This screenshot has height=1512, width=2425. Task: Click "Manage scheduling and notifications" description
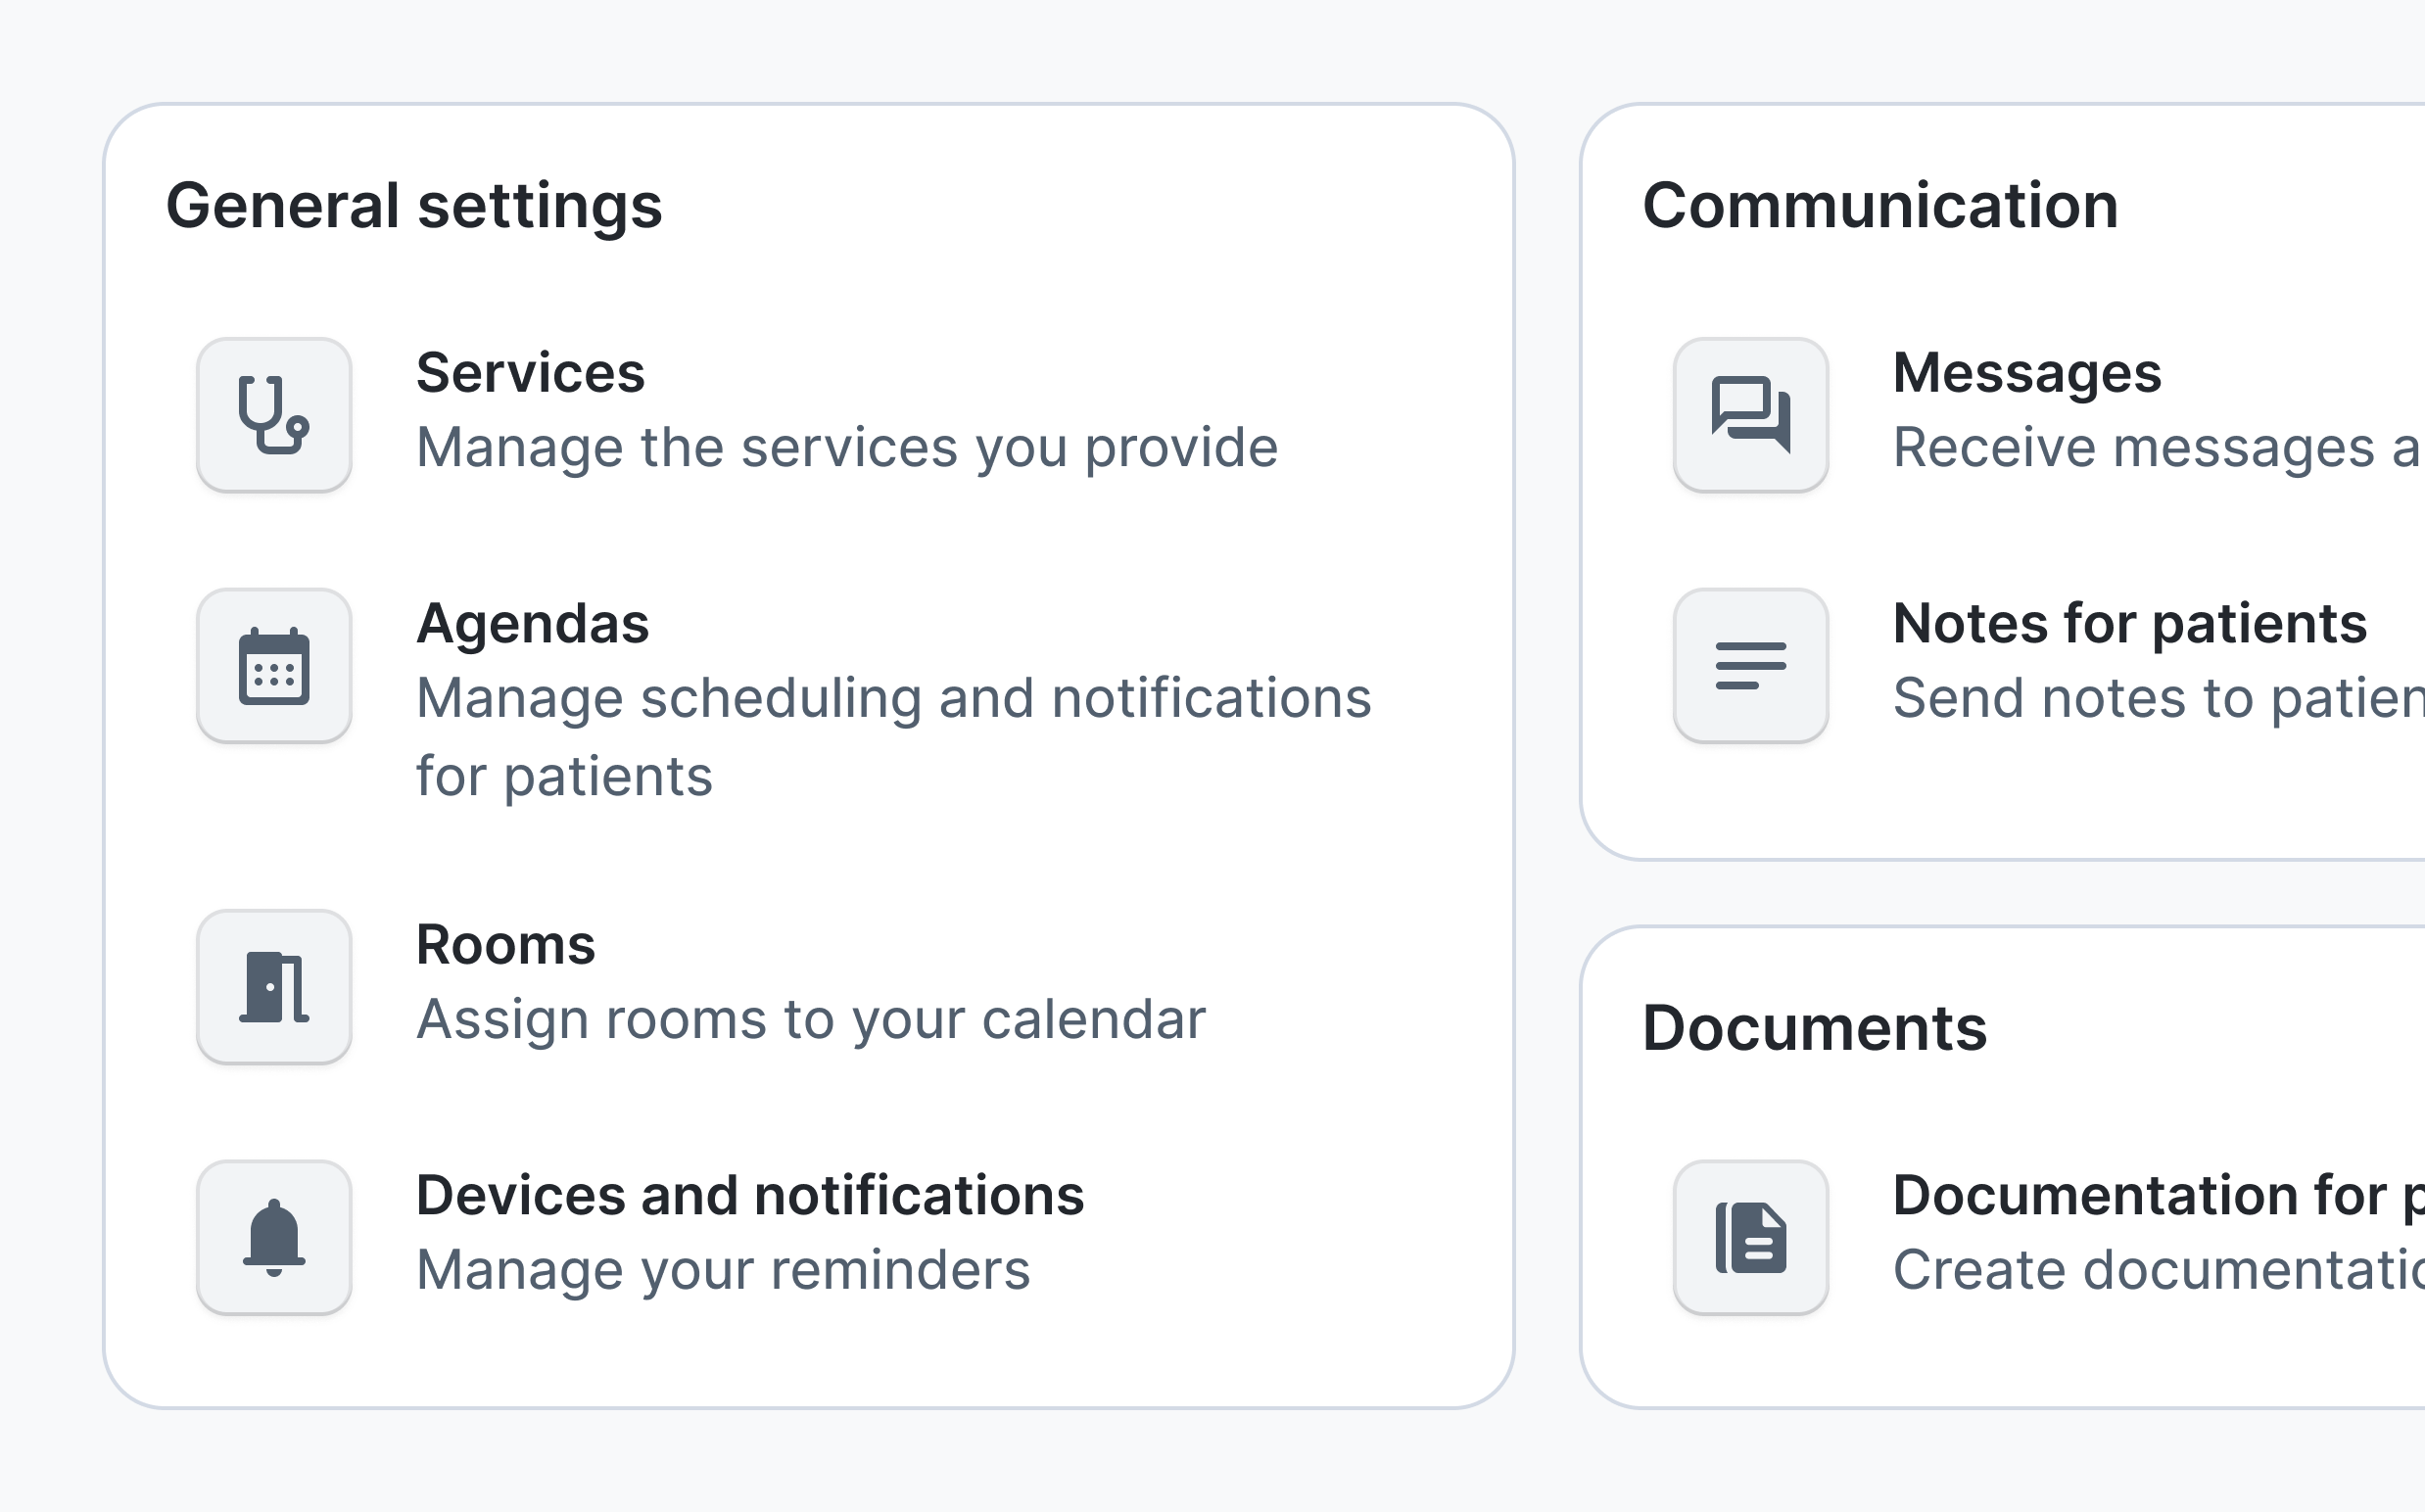click(x=893, y=698)
